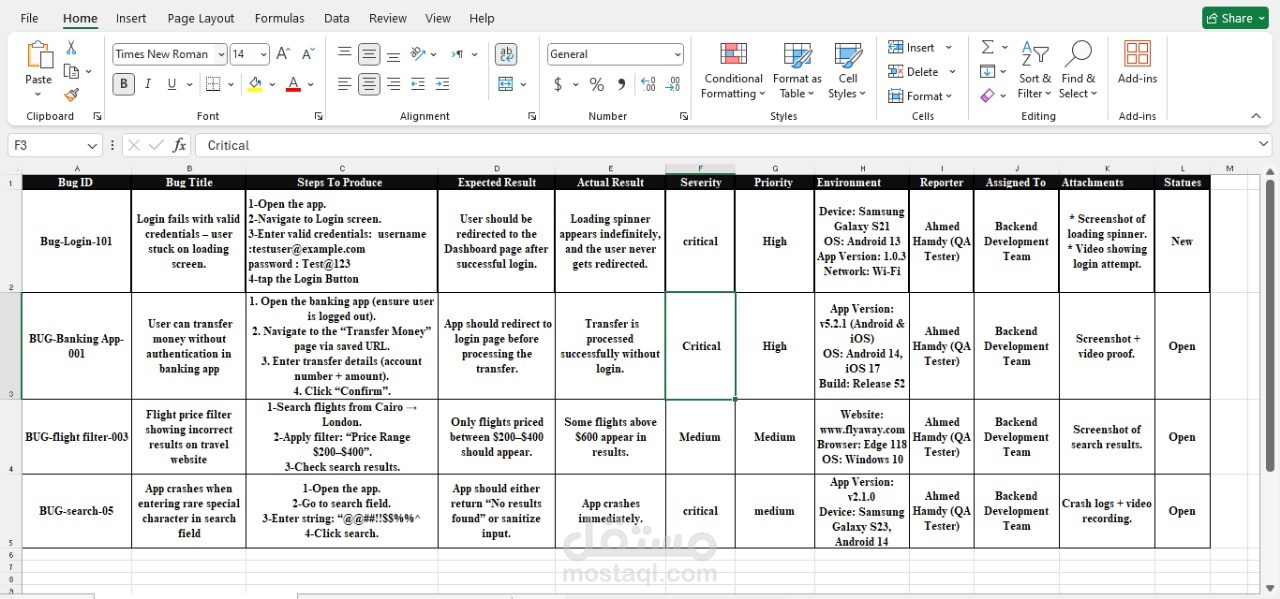Expand the font size dropdown

pyautogui.click(x=263, y=54)
